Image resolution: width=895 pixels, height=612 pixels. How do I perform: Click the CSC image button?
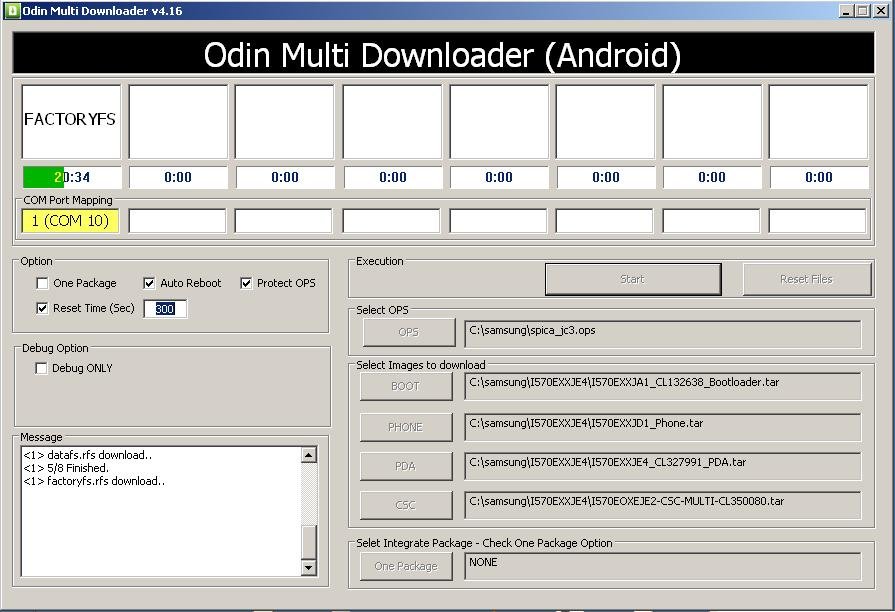[406, 505]
